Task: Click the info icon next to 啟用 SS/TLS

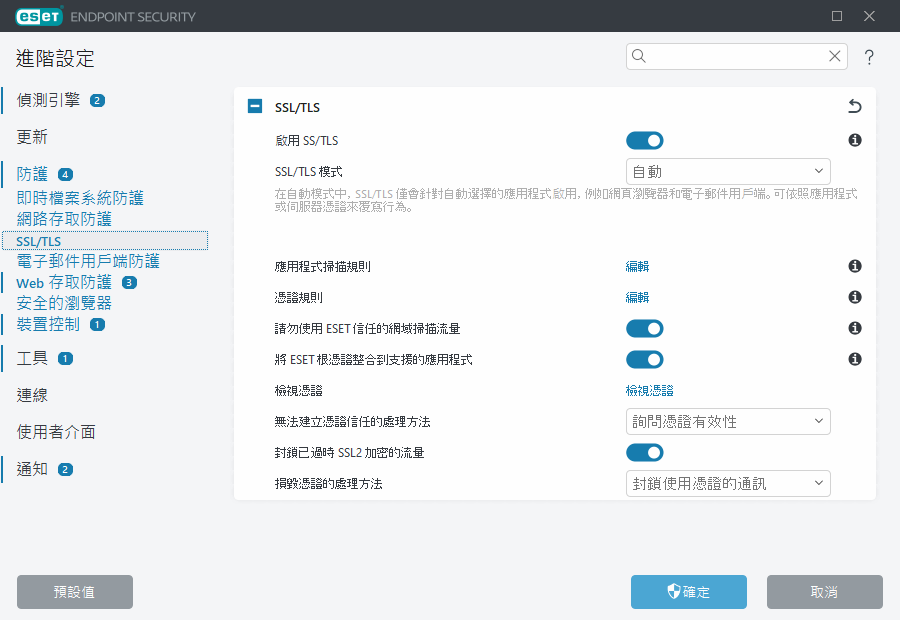Action: click(854, 140)
